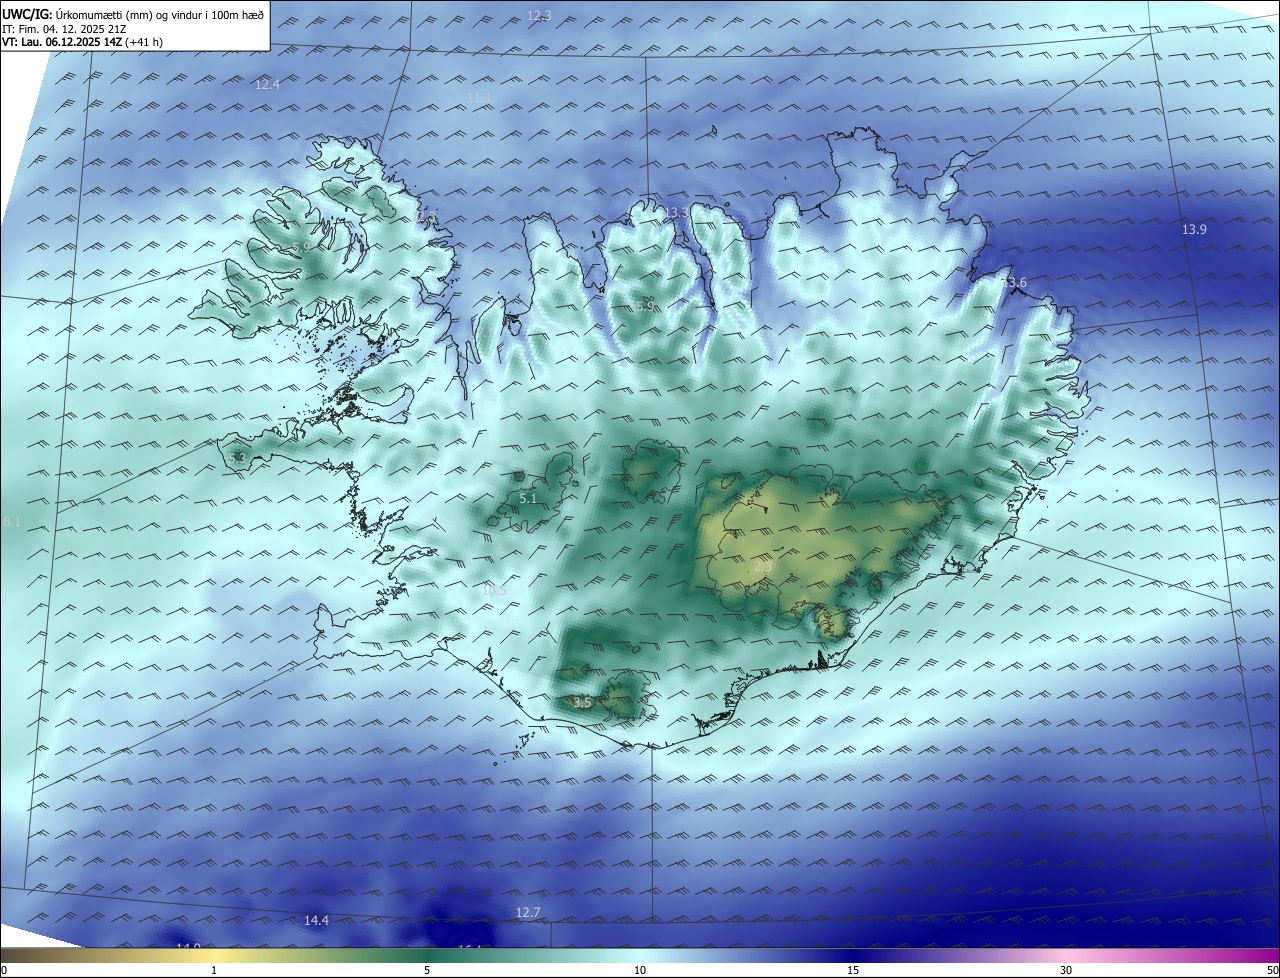Click the color scale tick labeled 15

tap(853, 970)
